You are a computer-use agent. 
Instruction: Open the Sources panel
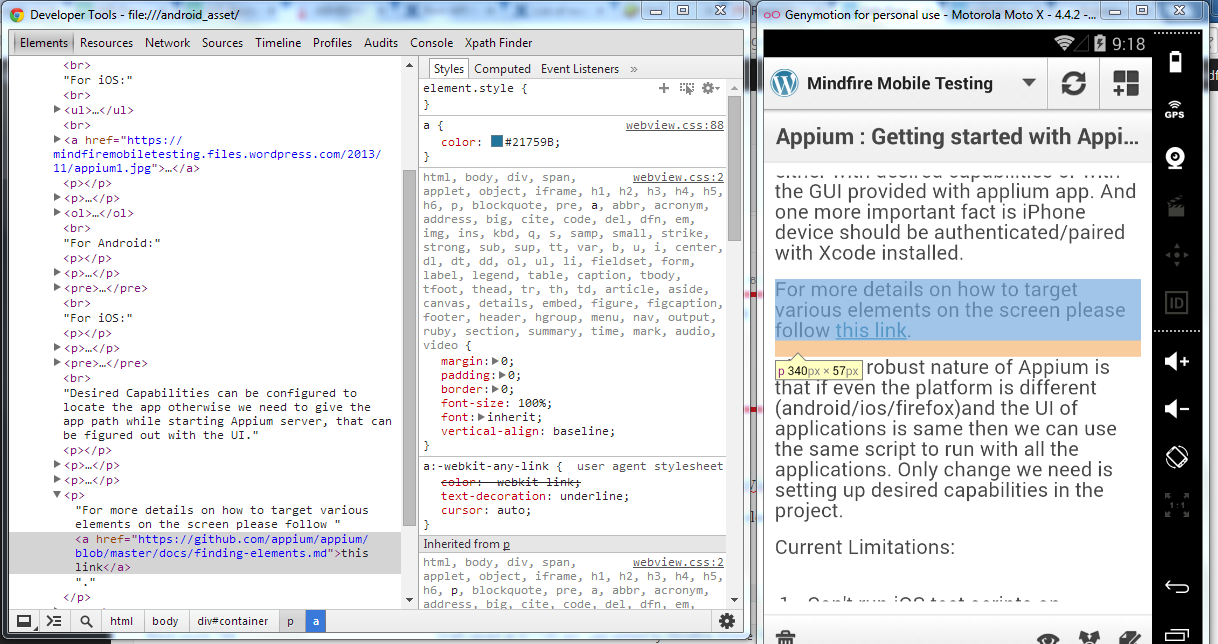(222, 43)
